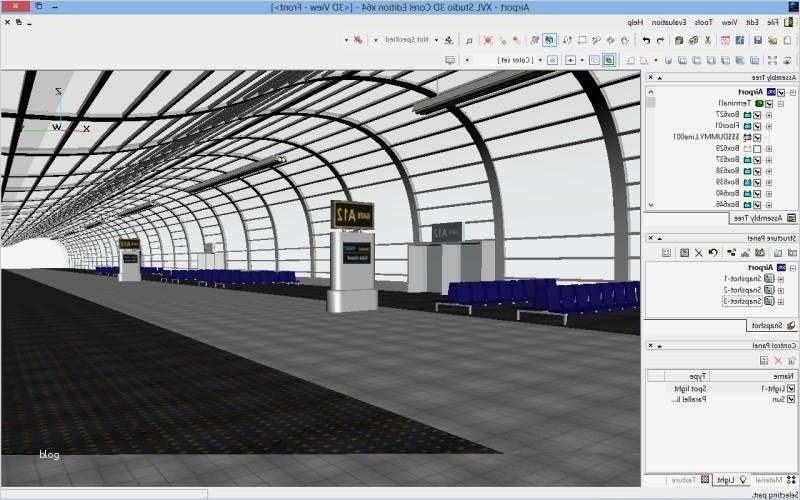This screenshot has width=800, height=500.
Task: Select the Snapshot tab
Action: click(772, 325)
